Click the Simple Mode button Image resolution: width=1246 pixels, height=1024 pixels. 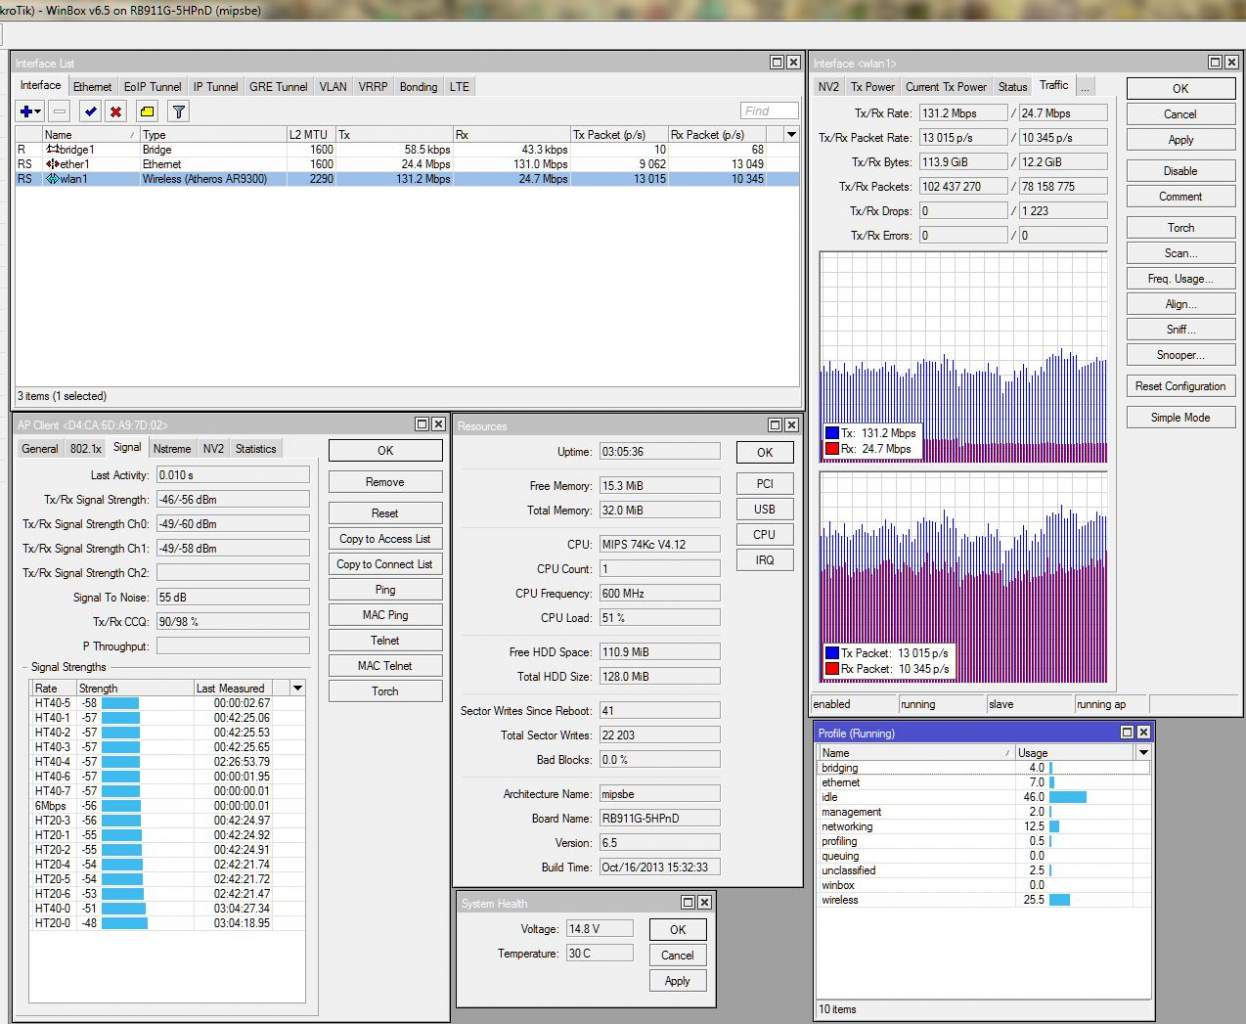point(1180,417)
